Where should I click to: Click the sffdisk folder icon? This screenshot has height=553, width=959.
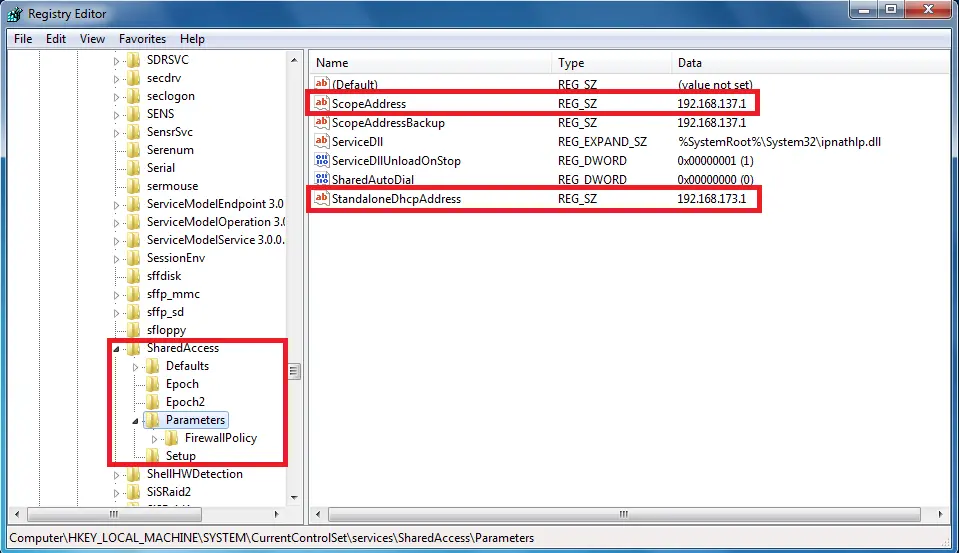(x=134, y=276)
